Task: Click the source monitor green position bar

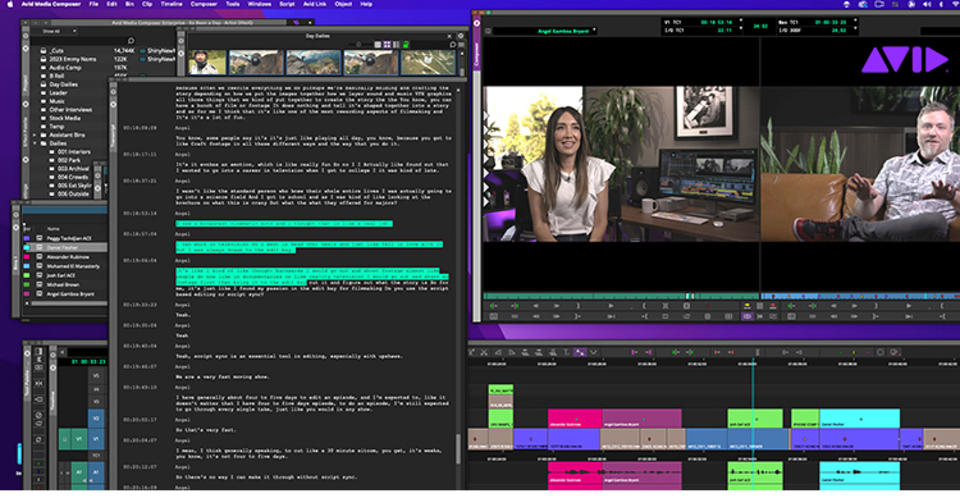Action: pos(621,296)
